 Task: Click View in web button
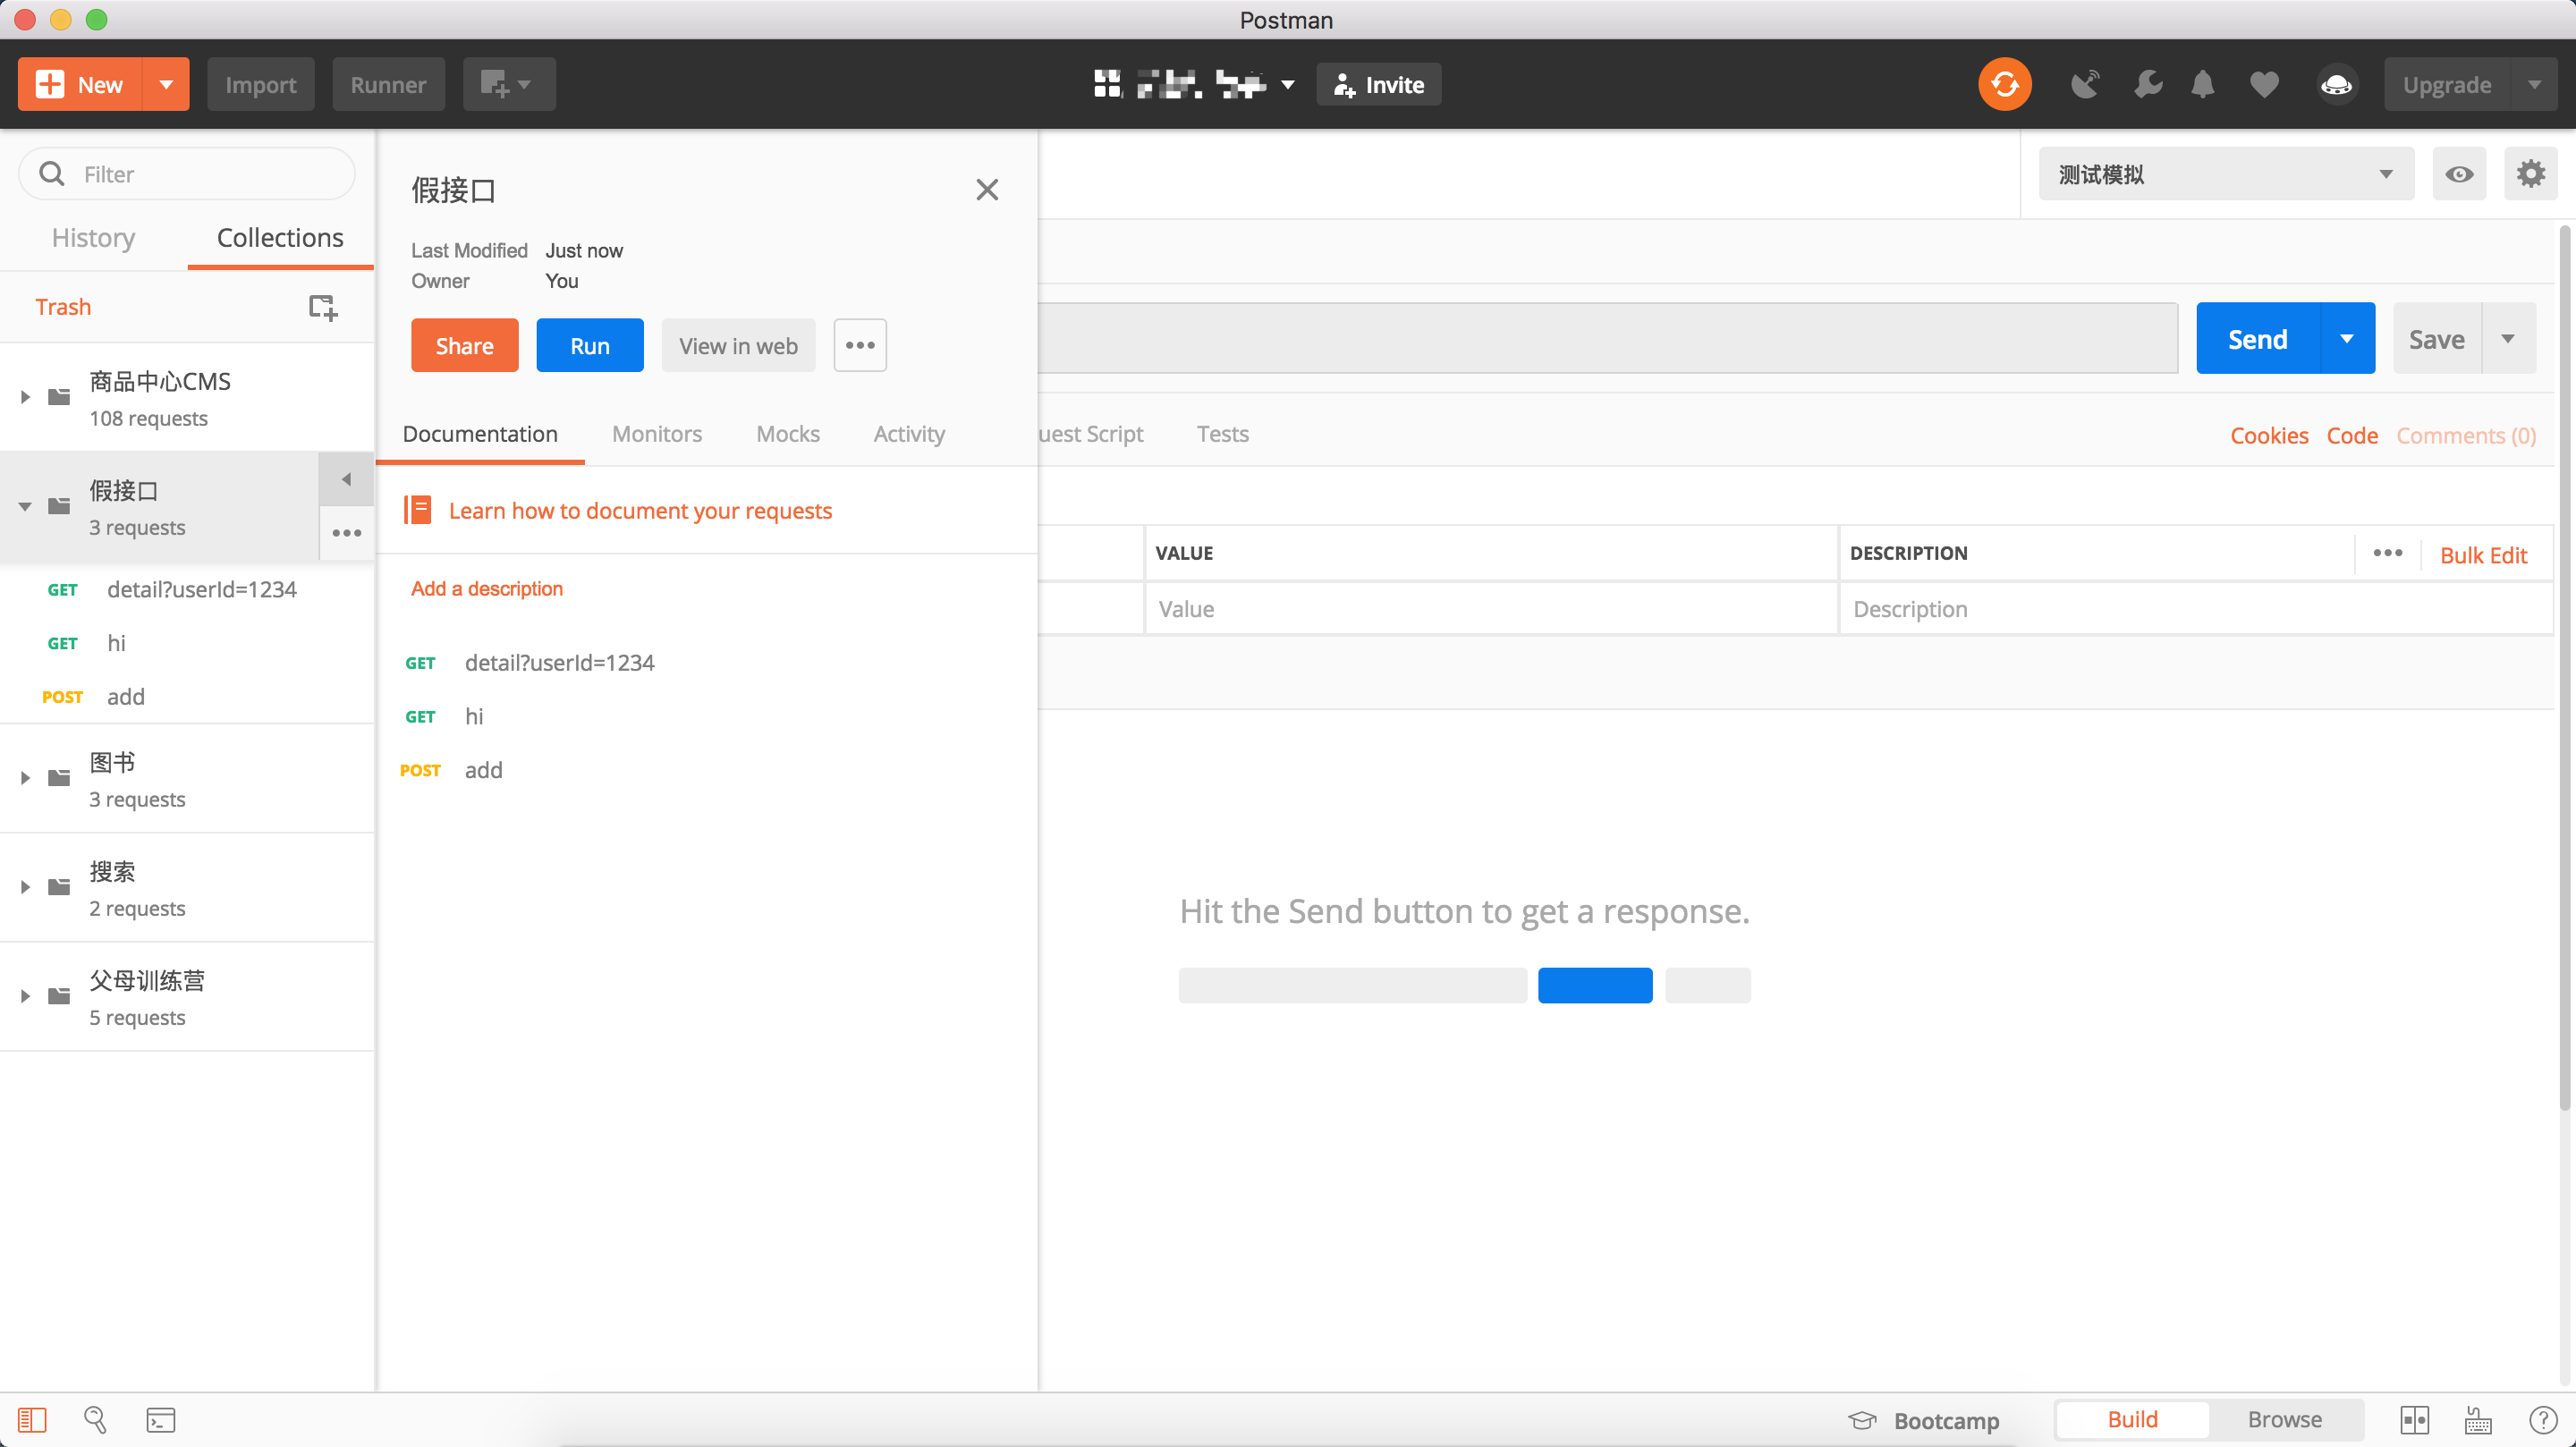738,346
